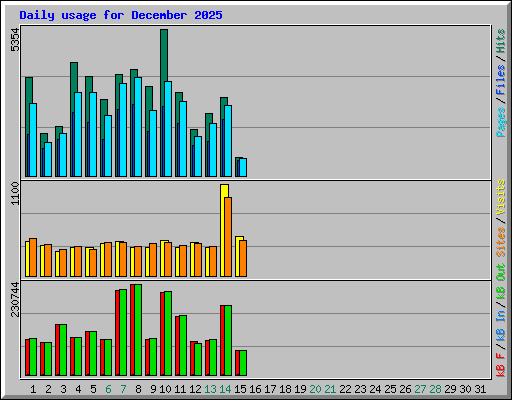Click weekend day 20 on the date axis
Image resolution: width=512 pixels, height=400 pixels.
[x=315, y=389]
